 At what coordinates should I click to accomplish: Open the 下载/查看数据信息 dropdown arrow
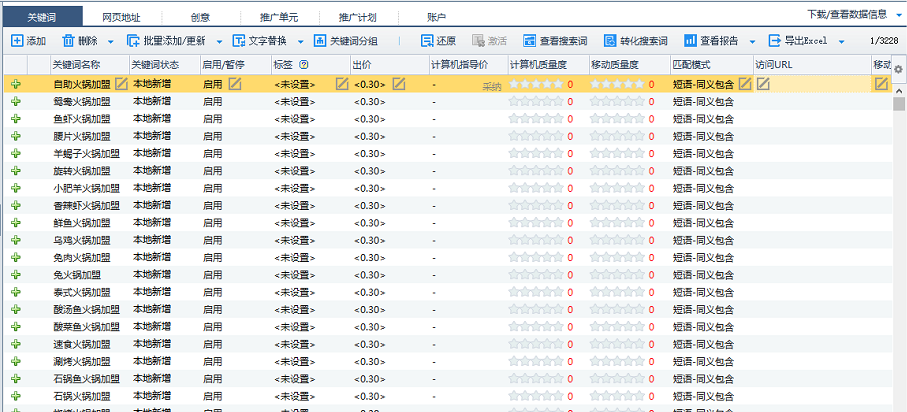point(899,15)
